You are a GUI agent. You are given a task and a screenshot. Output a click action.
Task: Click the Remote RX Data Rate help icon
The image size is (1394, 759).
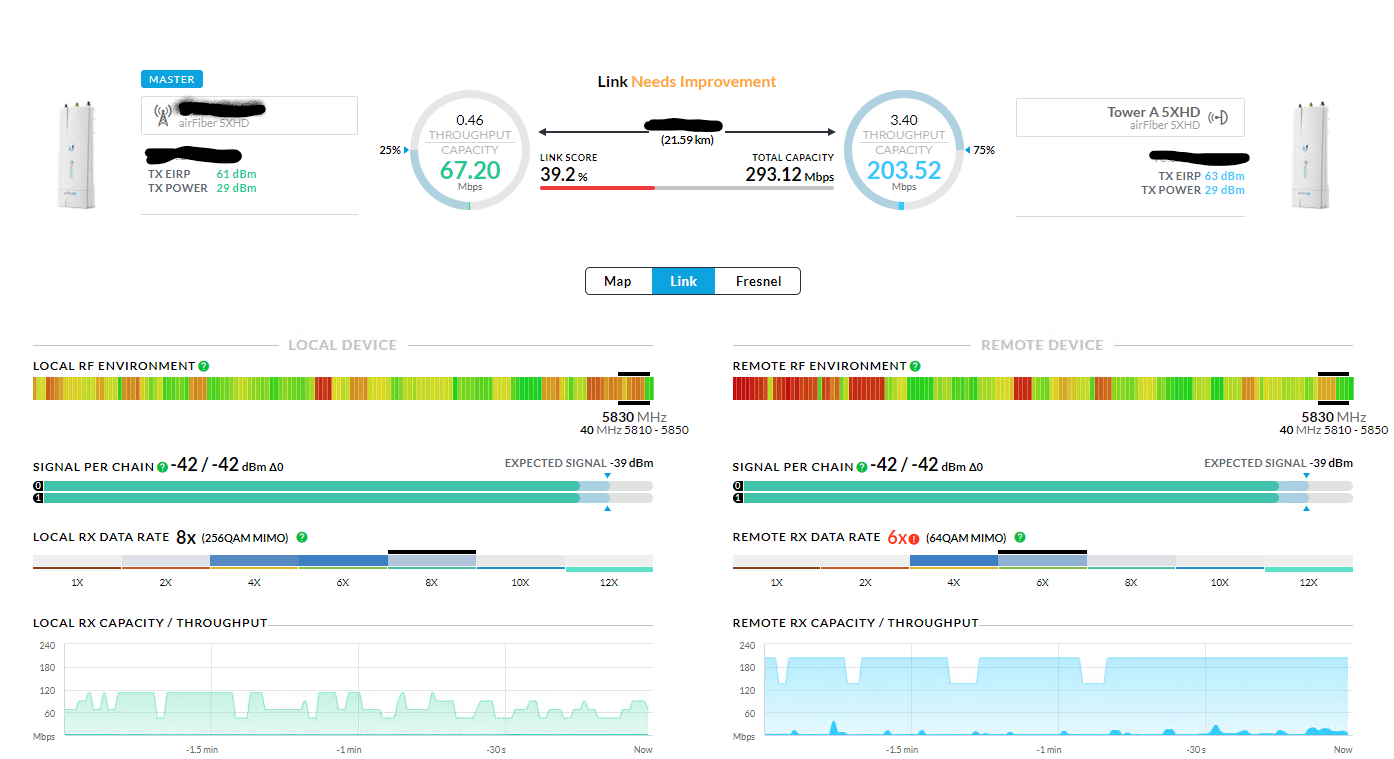tap(1019, 538)
